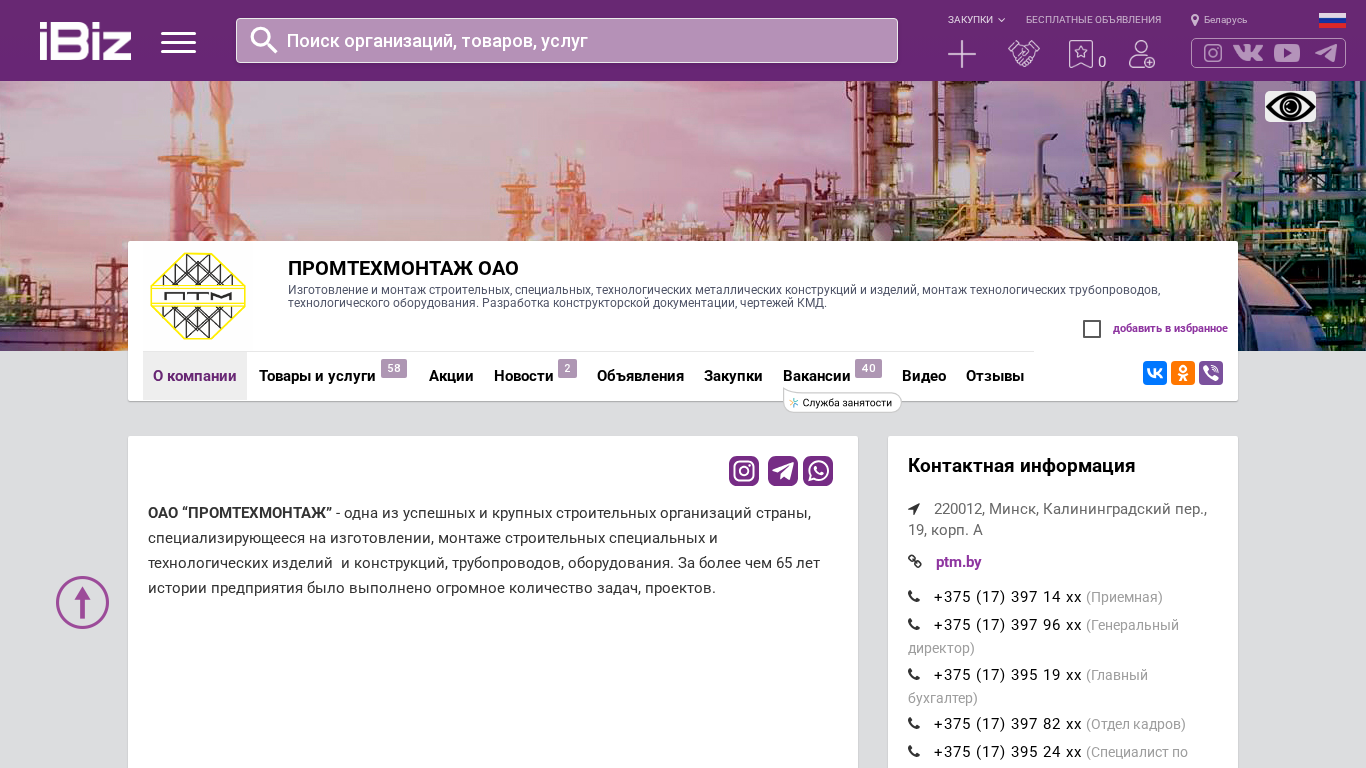This screenshot has width=1366, height=768.
Task: Switch to Товары и услуги tab
Action: [317, 376]
